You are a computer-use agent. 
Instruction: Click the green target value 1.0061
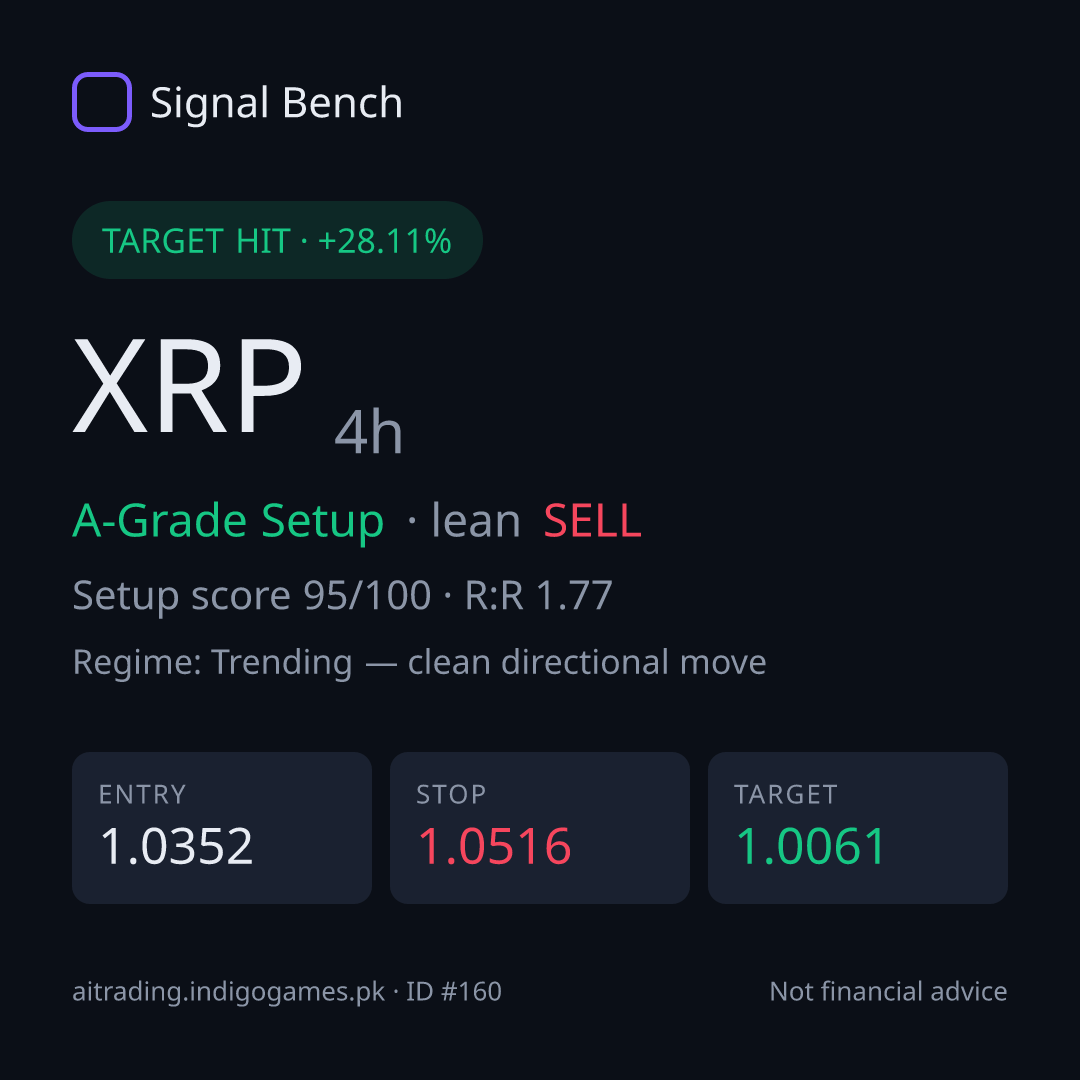pyautogui.click(x=810, y=846)
